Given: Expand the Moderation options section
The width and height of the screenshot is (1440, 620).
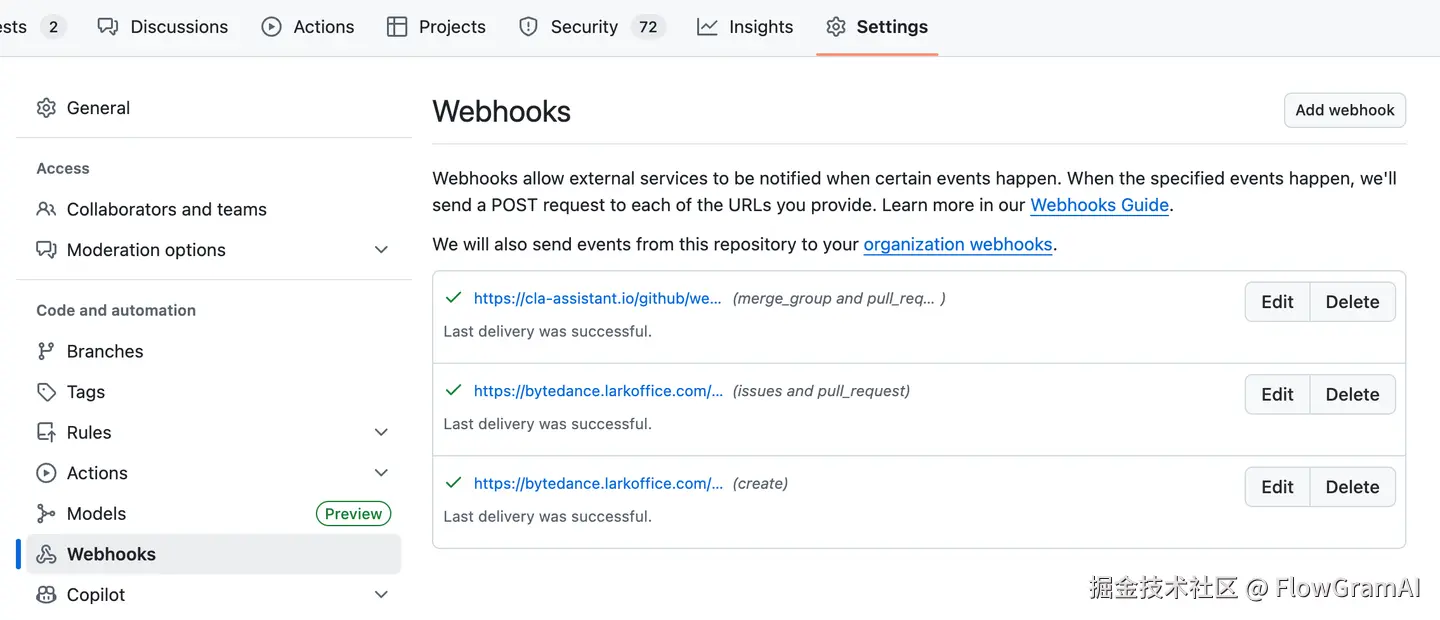Looking at the screenshot, I should click(x=381, y=250).
